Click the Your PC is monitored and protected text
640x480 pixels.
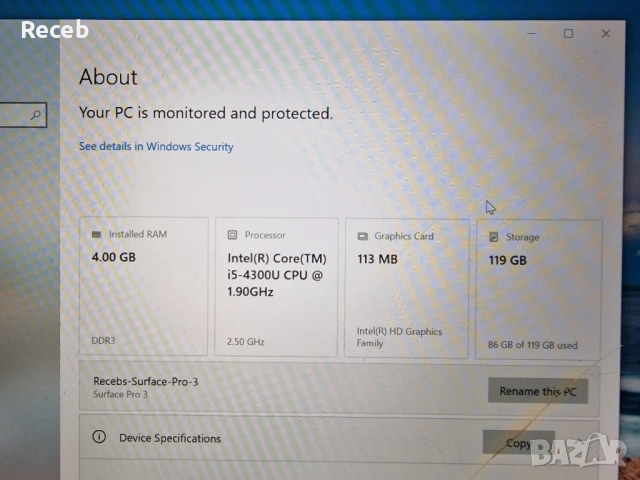tap(206, 113)
